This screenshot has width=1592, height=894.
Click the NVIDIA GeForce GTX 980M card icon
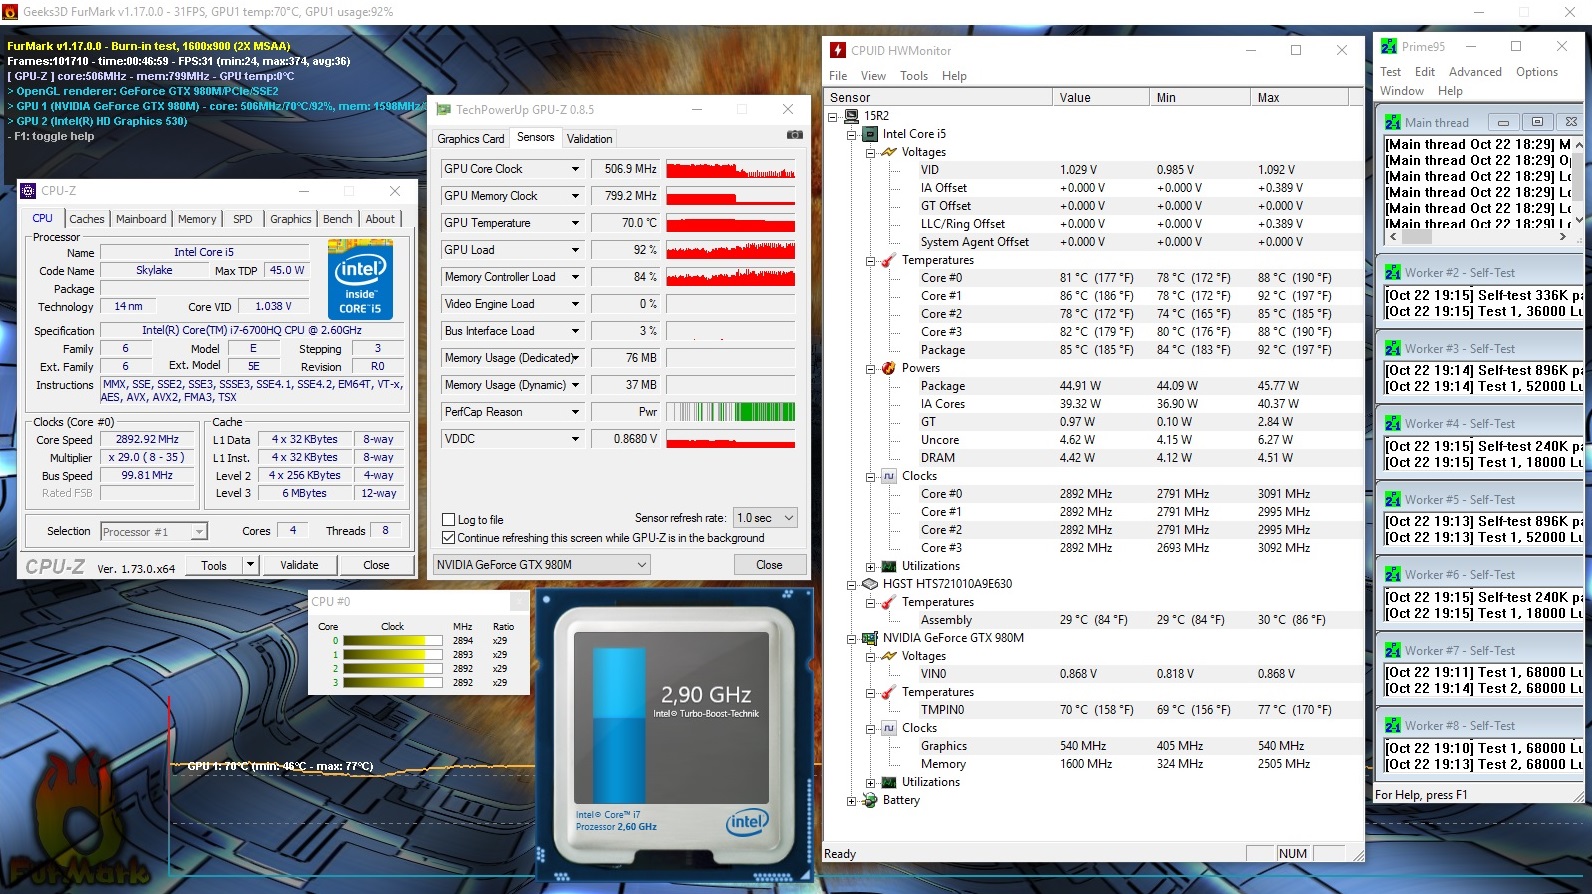870,638
